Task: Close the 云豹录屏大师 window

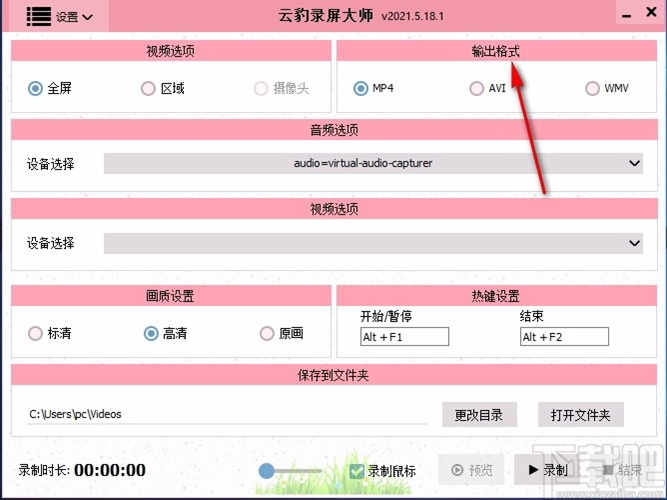Action: pyautogui.click(x=651, y=12)
